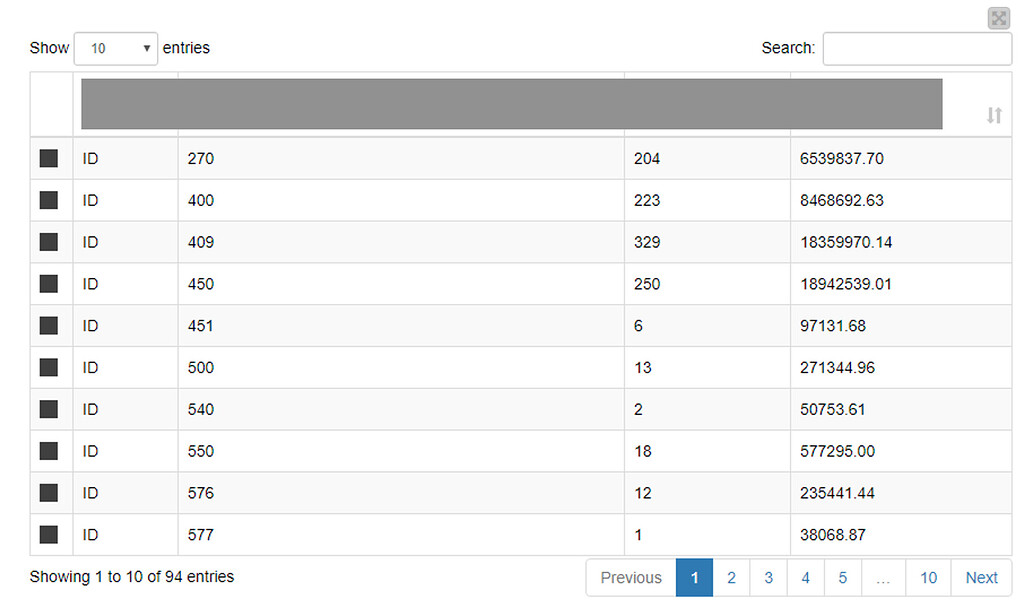1024x606 pixels.
Task: Mark the checkbox for row 500
Action: [49, 368]
